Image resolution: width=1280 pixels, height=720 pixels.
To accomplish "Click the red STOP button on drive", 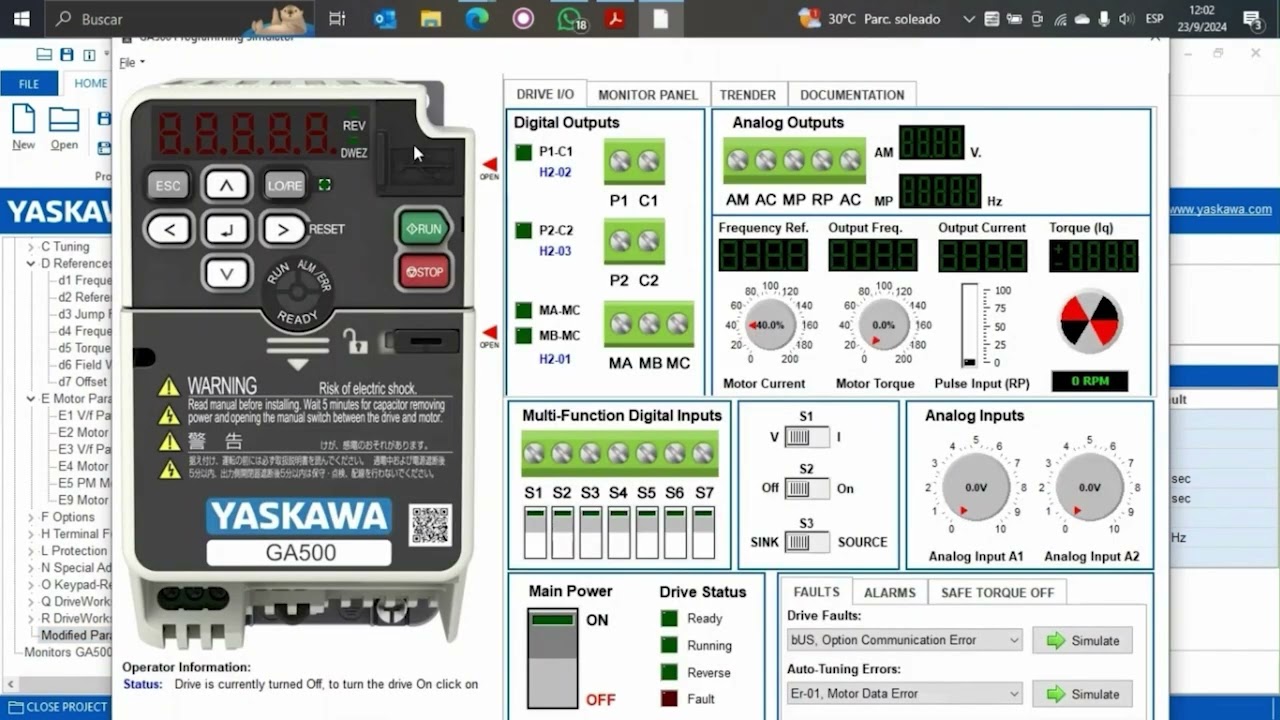I will (x=424, y=271).
